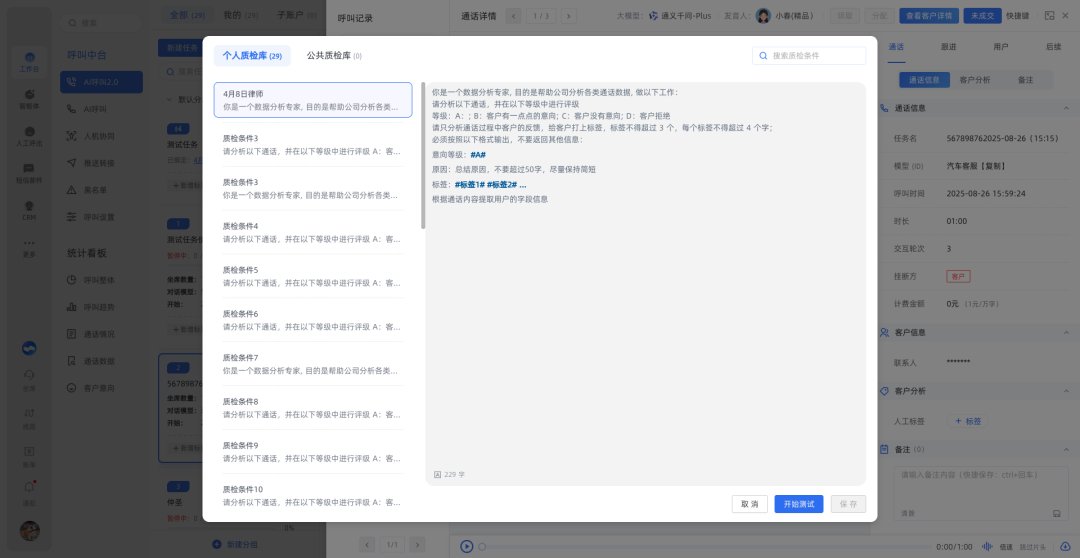Choose 质检条件7 from the list
Screen dimensions: 1080x558
312,364
